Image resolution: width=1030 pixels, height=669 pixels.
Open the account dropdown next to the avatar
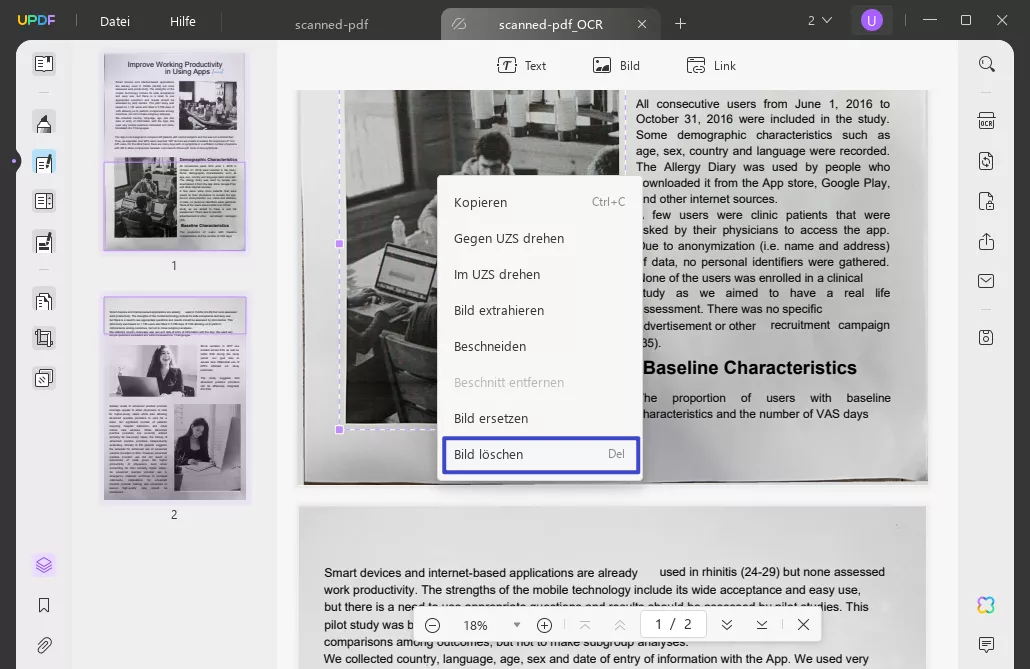tap(820, 20)
